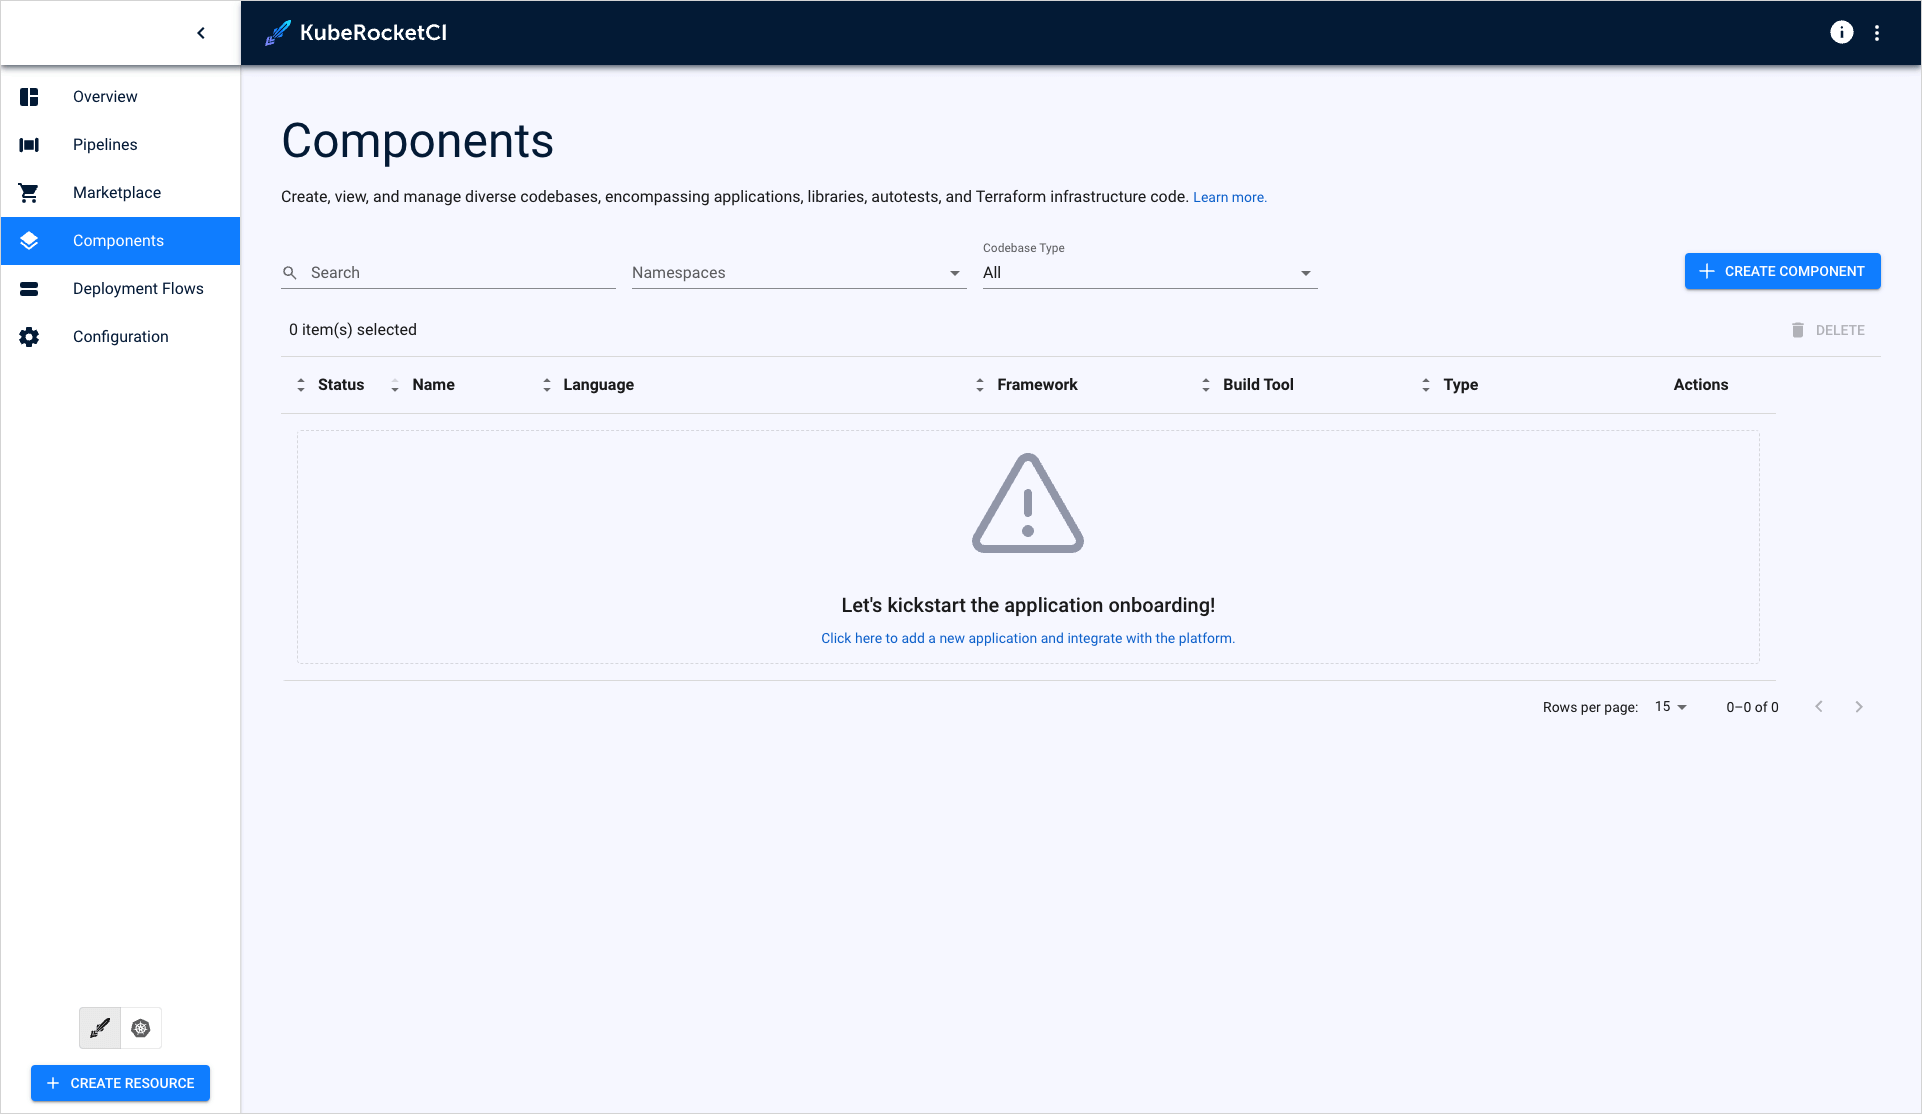Viewport: 1922px width, 1114px height.
Task: Toggle the pencil edit icon
Action: [99, 1028]
